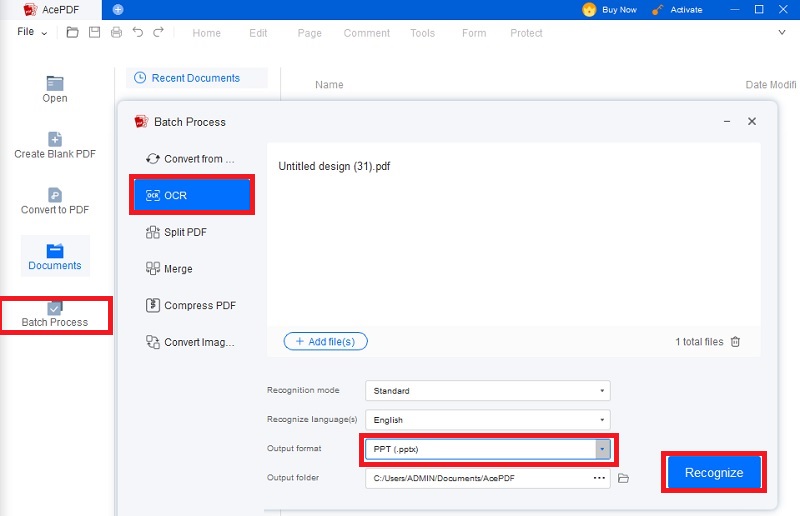Select Batch Process in the sidebar

click(55, 314)
